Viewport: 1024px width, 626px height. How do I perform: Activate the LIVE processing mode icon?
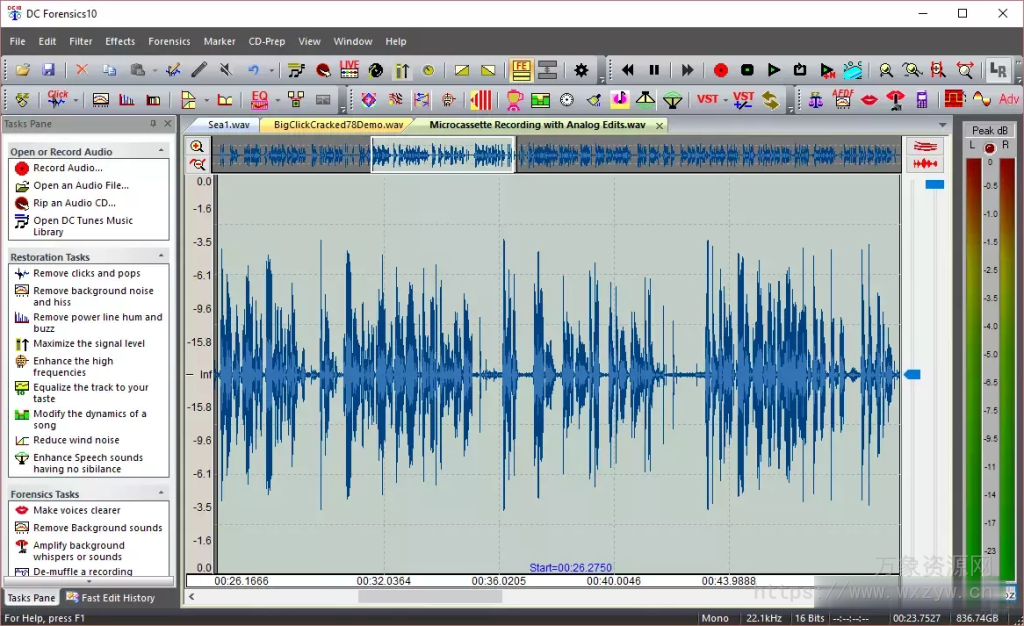coord(348,70)
